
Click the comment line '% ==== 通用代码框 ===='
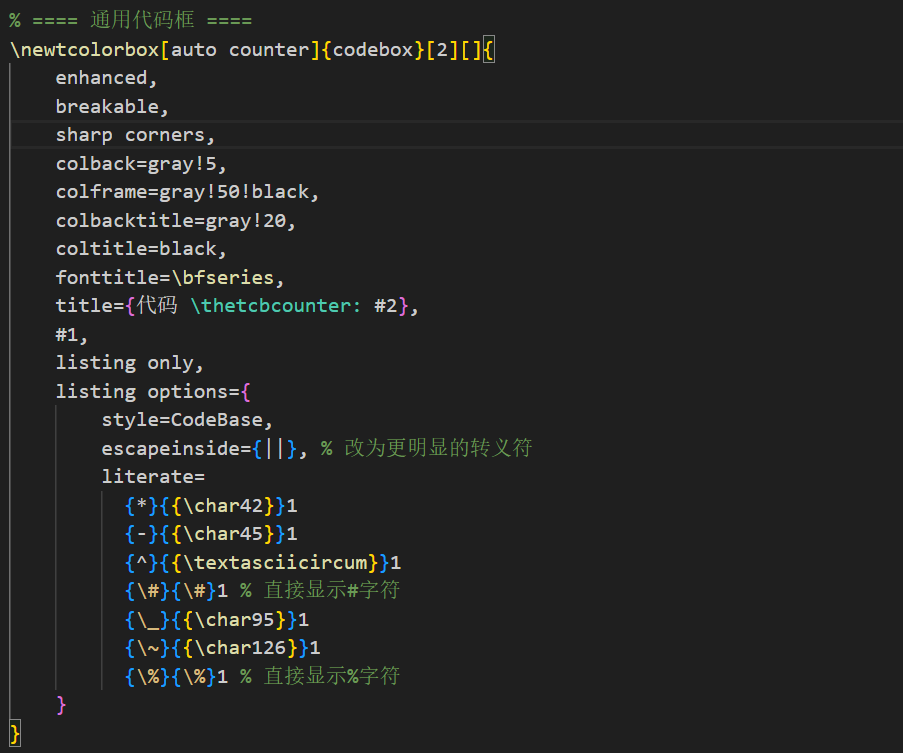[x=131, y=21]
